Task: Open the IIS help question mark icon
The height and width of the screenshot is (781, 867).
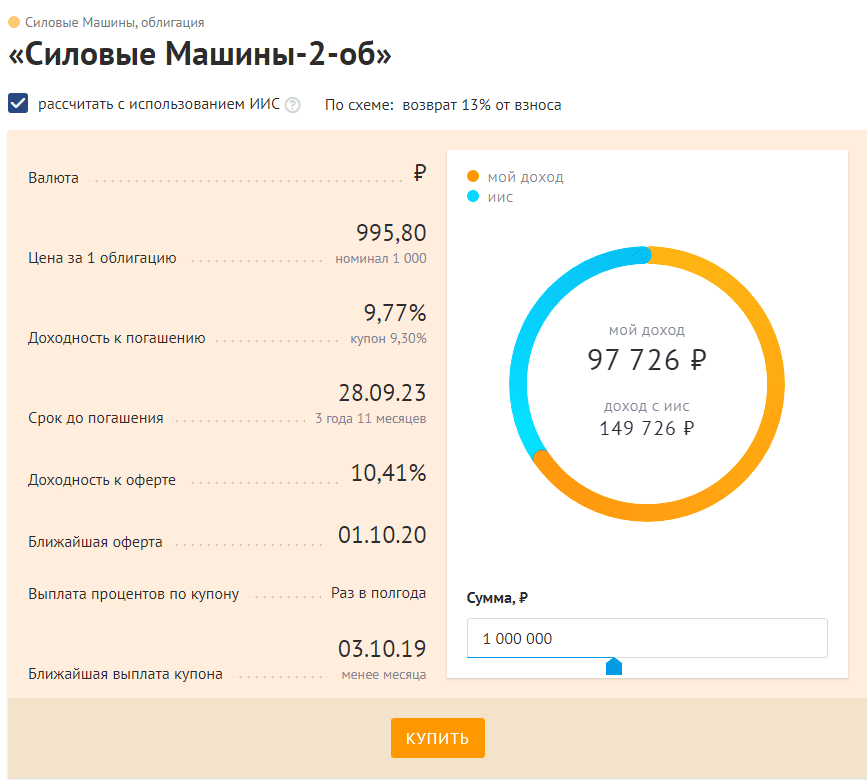Action: [x=293, y=105]
